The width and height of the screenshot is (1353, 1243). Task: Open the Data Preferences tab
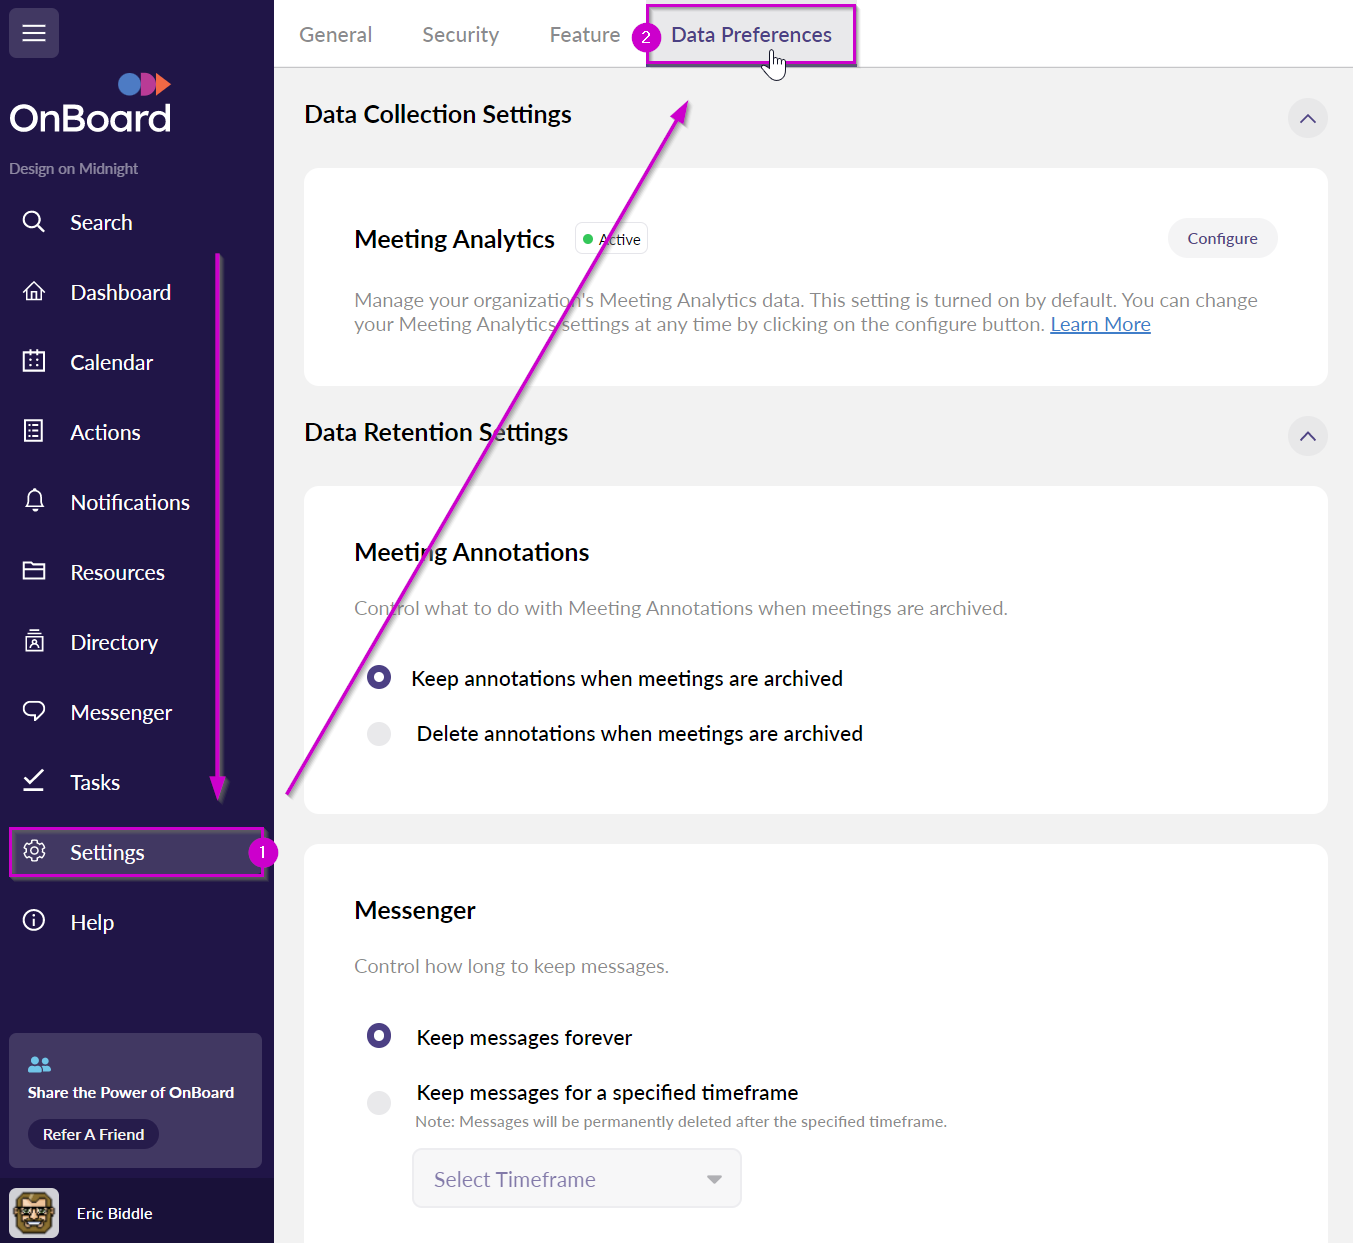[x=751, y=35]
